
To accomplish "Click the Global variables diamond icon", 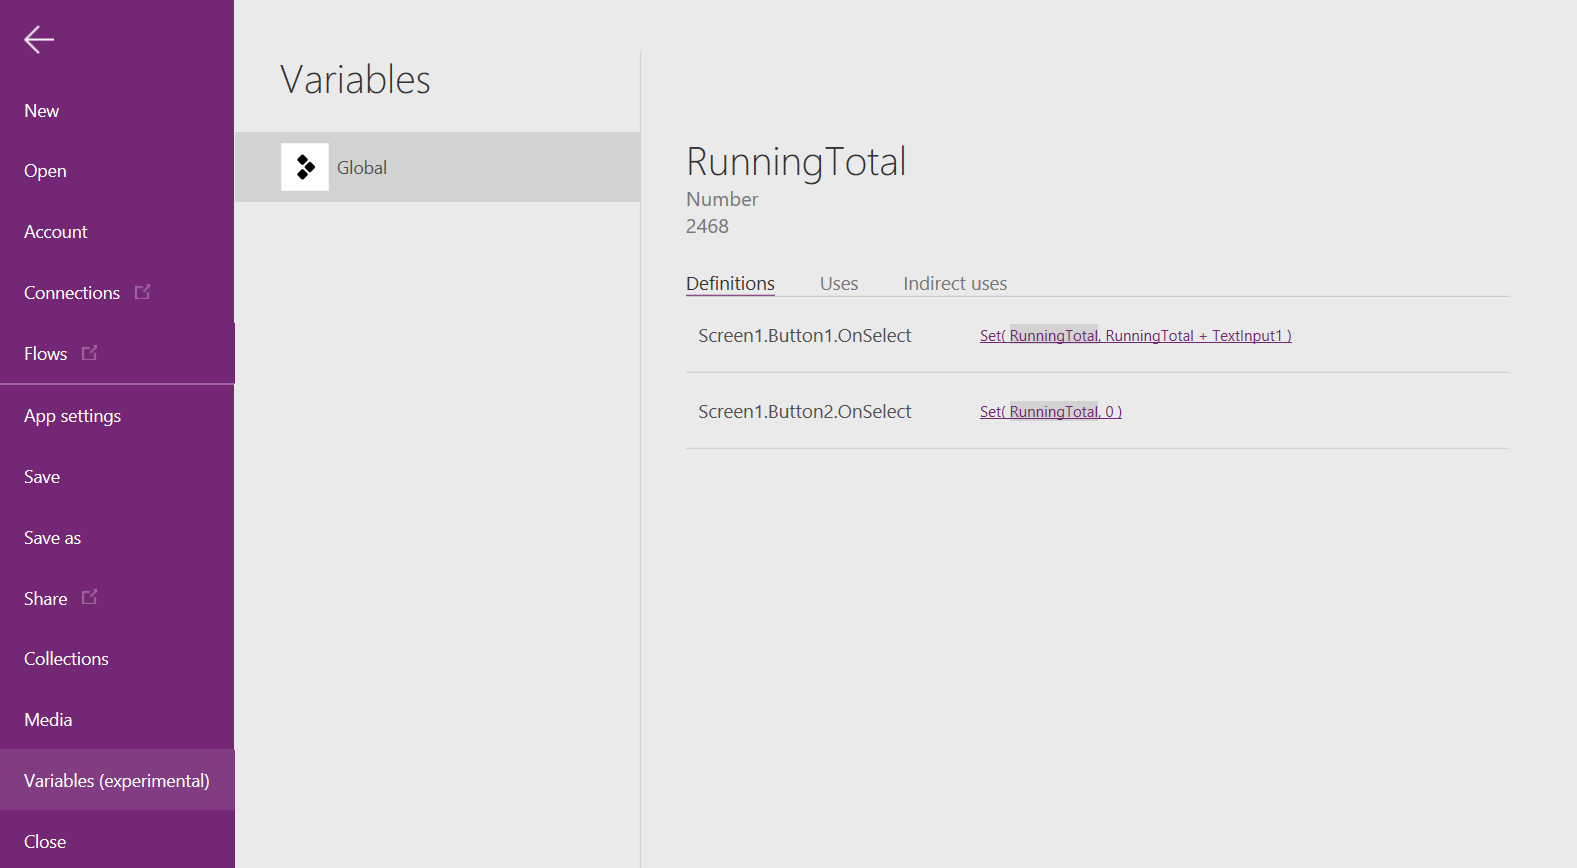I will pyautogui.click(x=305, y=167).
